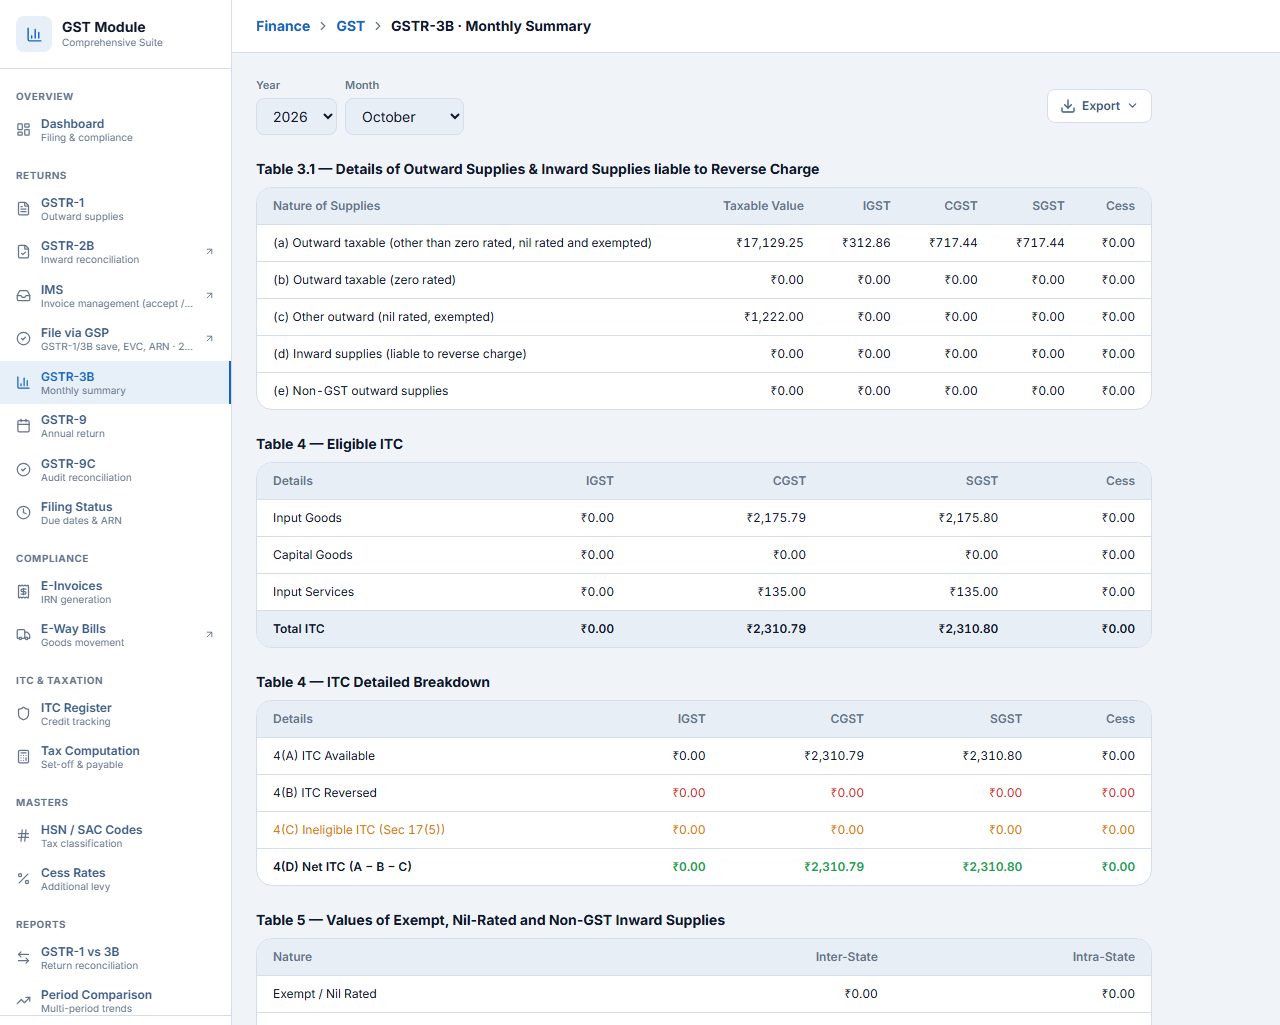Click the Filing Status clock icon

[x=23, y=513]
